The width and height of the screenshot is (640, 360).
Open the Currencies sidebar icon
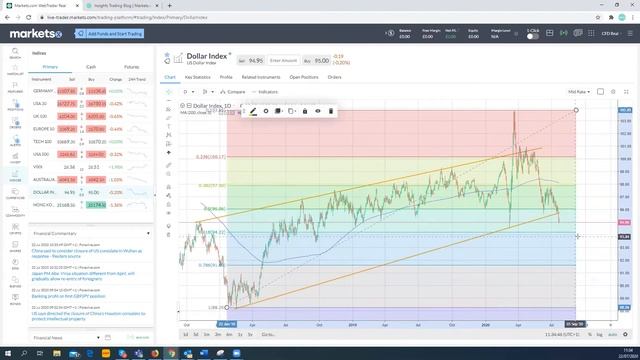15,193
